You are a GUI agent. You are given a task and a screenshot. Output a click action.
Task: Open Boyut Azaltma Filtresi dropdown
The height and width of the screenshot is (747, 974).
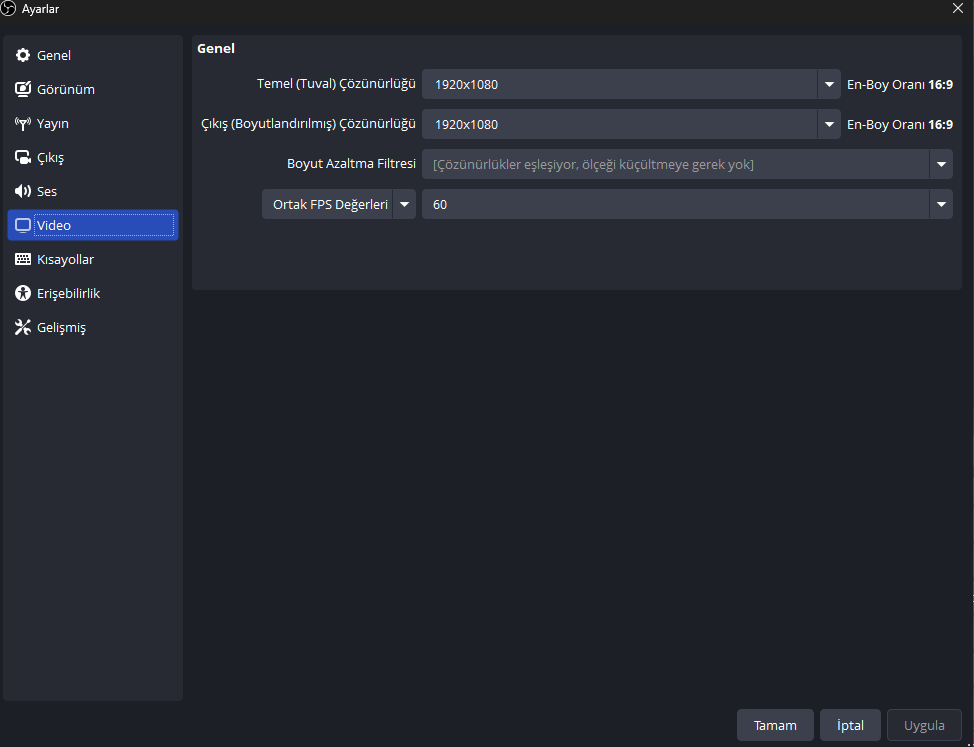687,164
